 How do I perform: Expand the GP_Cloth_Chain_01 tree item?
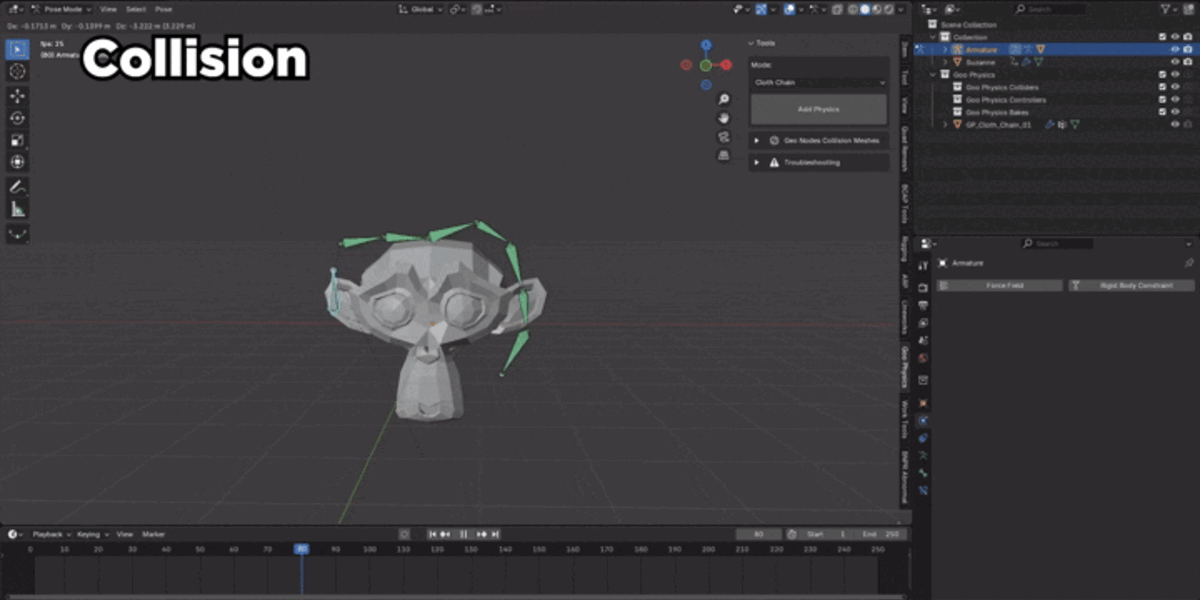tap(945, 125)
